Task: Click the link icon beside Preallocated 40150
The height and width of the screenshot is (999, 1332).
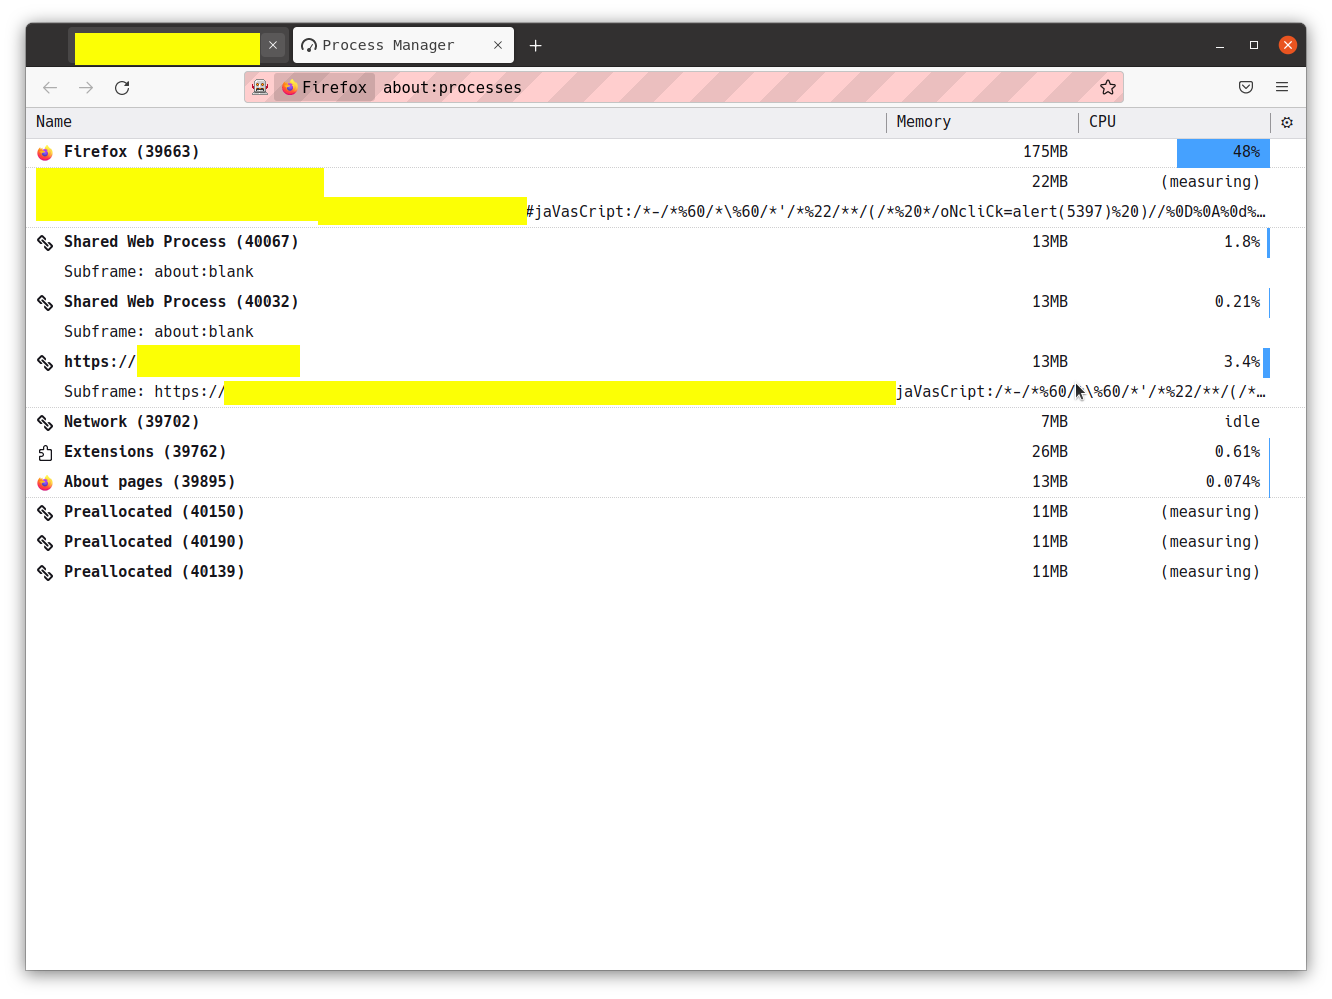Action: (44, 512)
